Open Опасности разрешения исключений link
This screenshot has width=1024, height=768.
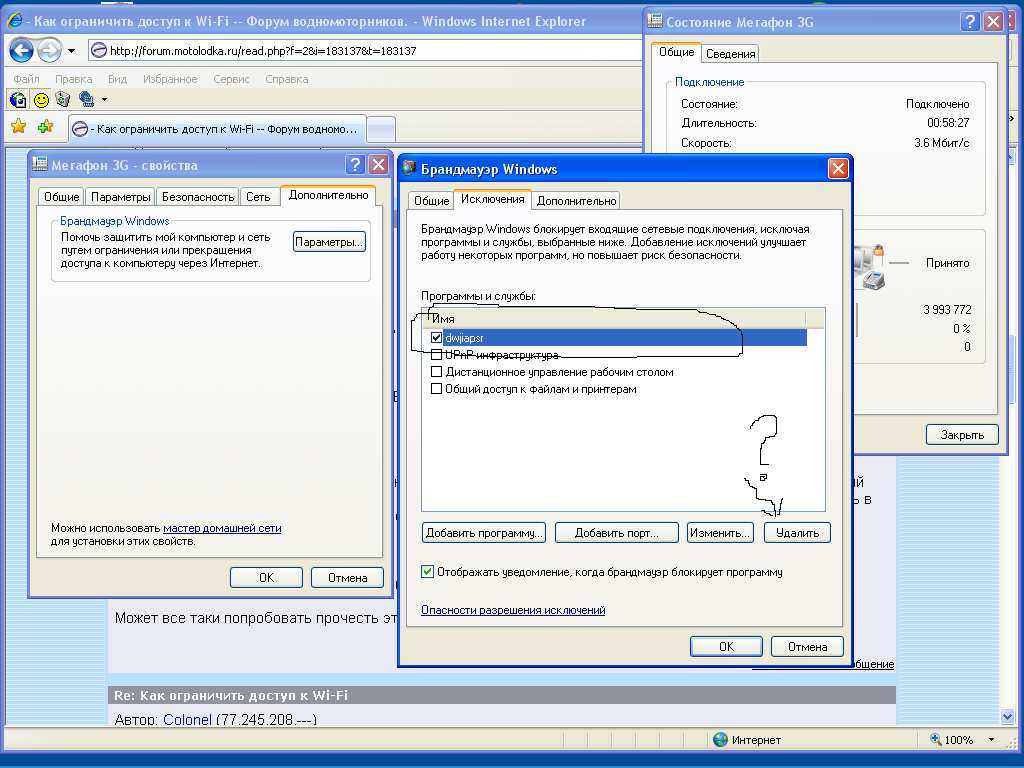click(513, 609)
